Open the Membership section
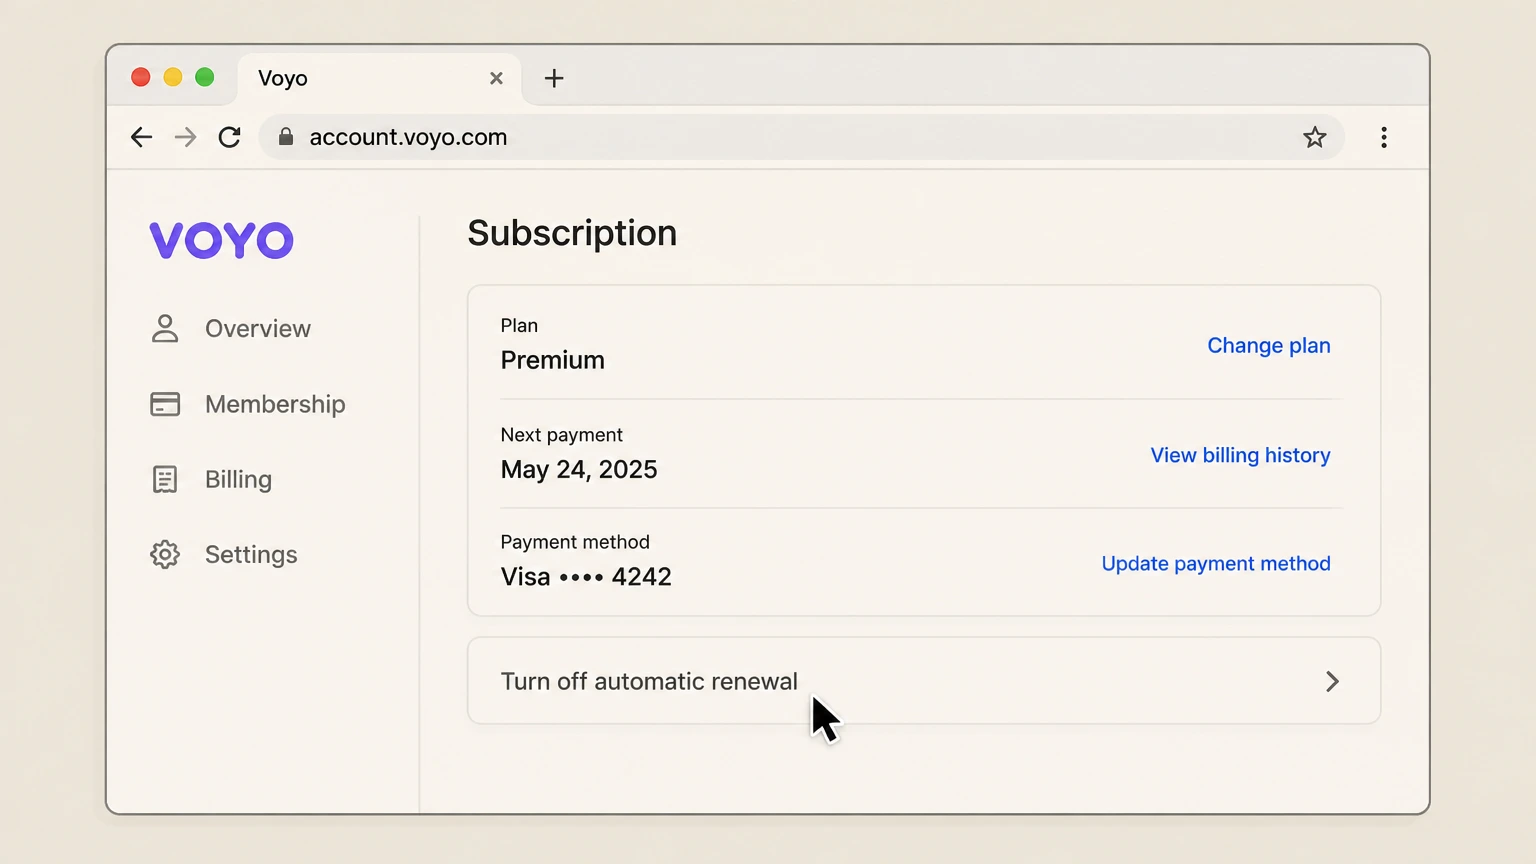 (275, 404)
